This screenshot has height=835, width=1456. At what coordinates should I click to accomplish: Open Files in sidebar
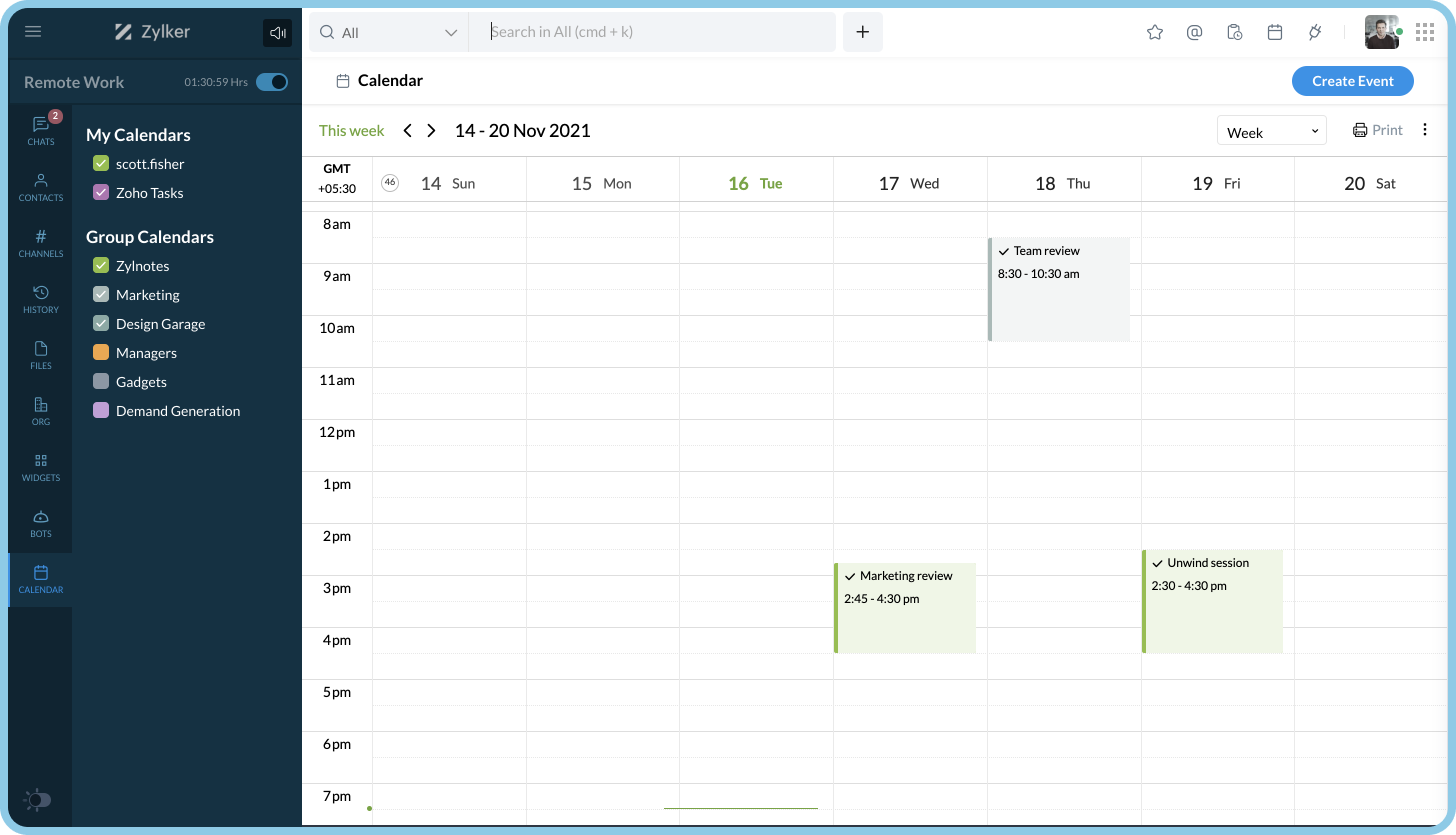41,355
